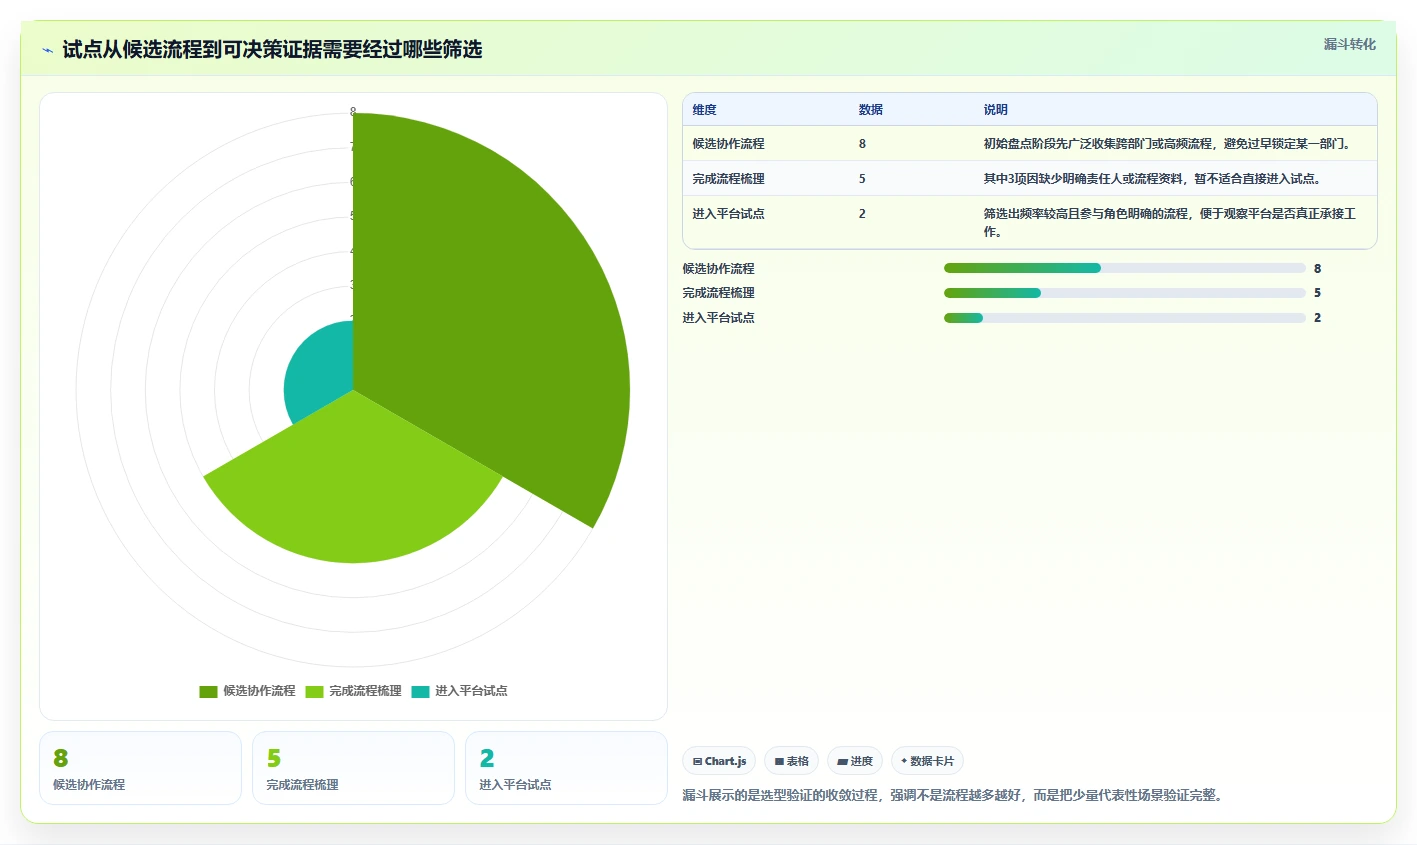
Task: Click the light green legend color box
Action: [x=314, y=692]
